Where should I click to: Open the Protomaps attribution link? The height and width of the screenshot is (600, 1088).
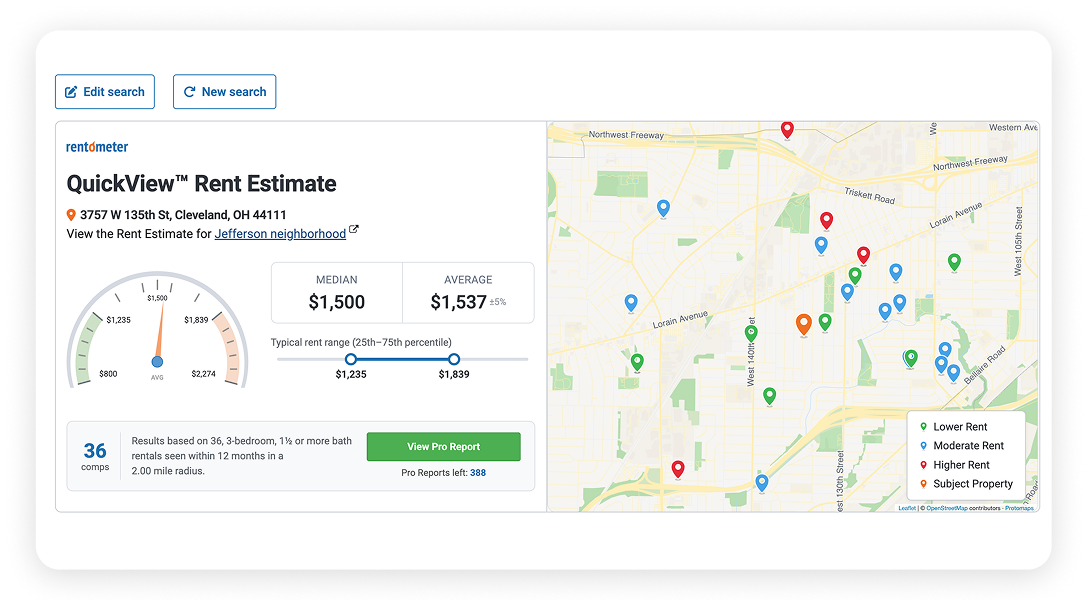click(1019, 508)
